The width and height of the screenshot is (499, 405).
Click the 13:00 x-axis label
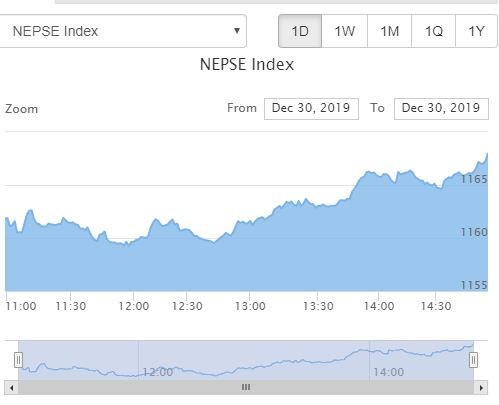point(250,306)
